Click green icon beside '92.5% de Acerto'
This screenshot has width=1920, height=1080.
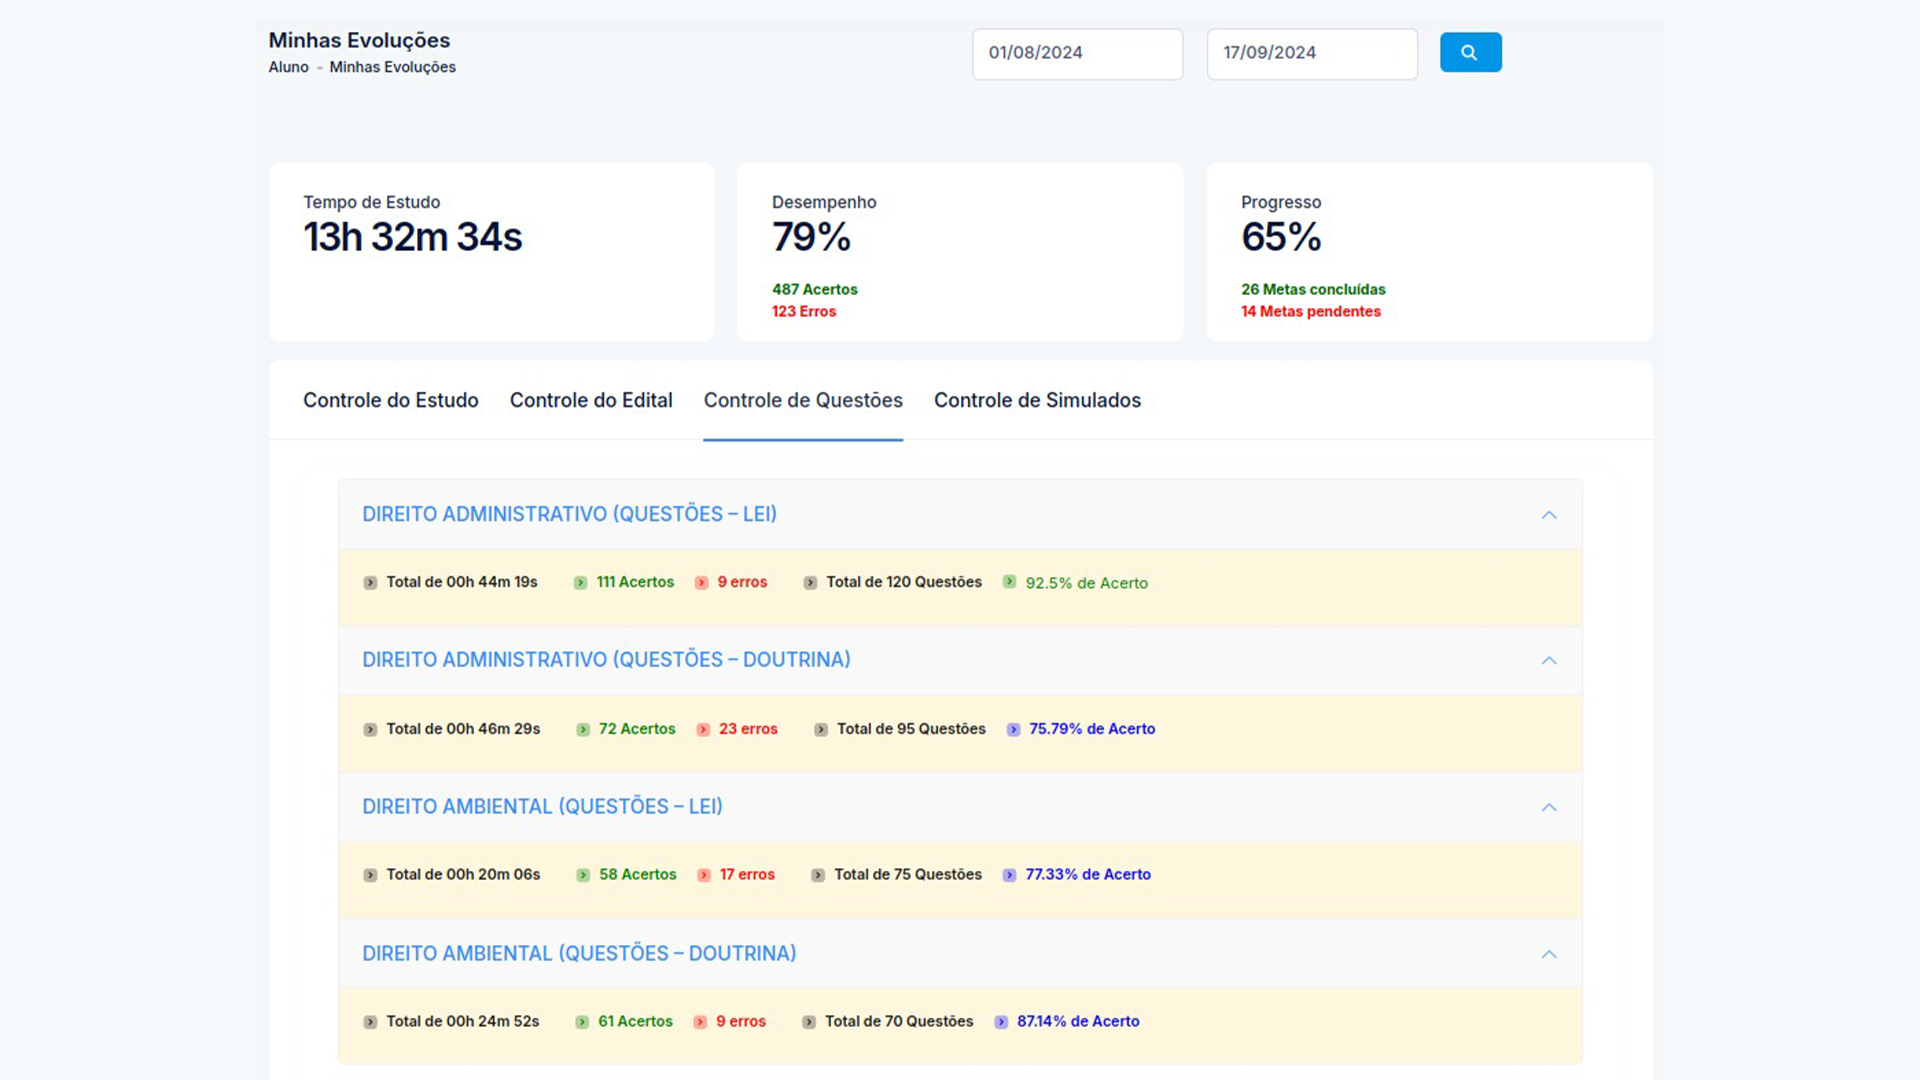1009,582
